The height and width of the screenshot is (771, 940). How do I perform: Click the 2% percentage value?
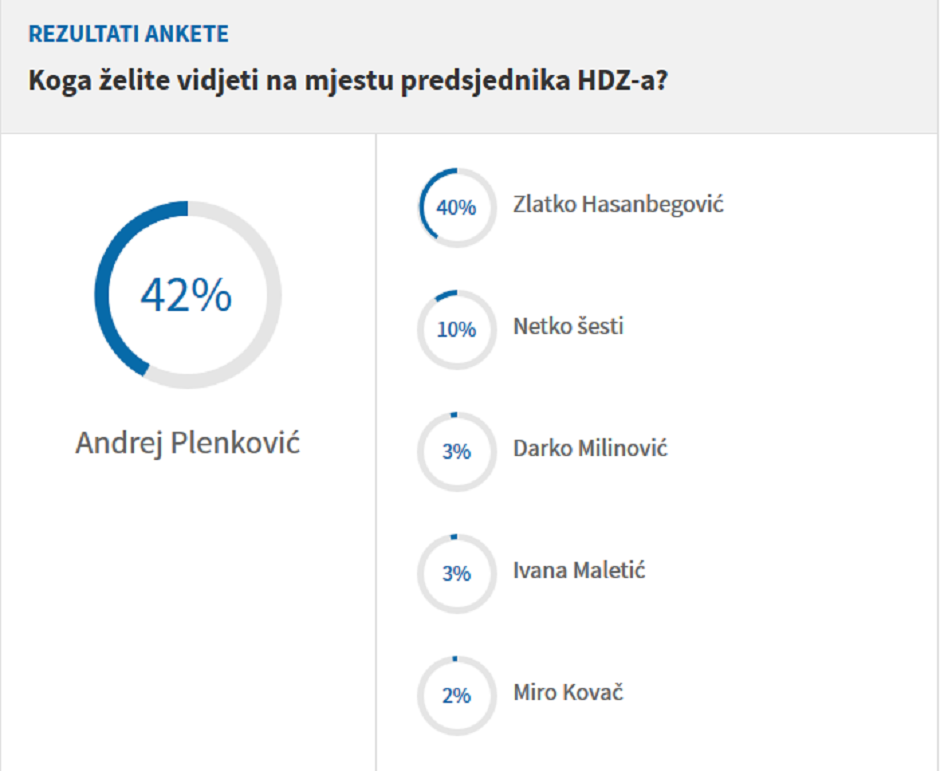point(457,696)
